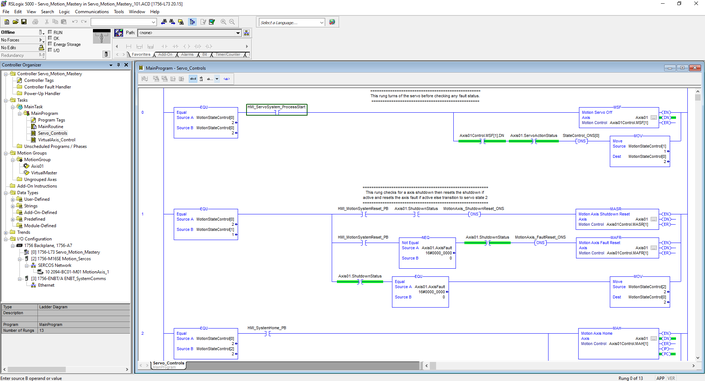Click the HMI_ServoSystem_ProcessStart contact on rung 0
Screen dimensions: 705x381
point(277,110)
